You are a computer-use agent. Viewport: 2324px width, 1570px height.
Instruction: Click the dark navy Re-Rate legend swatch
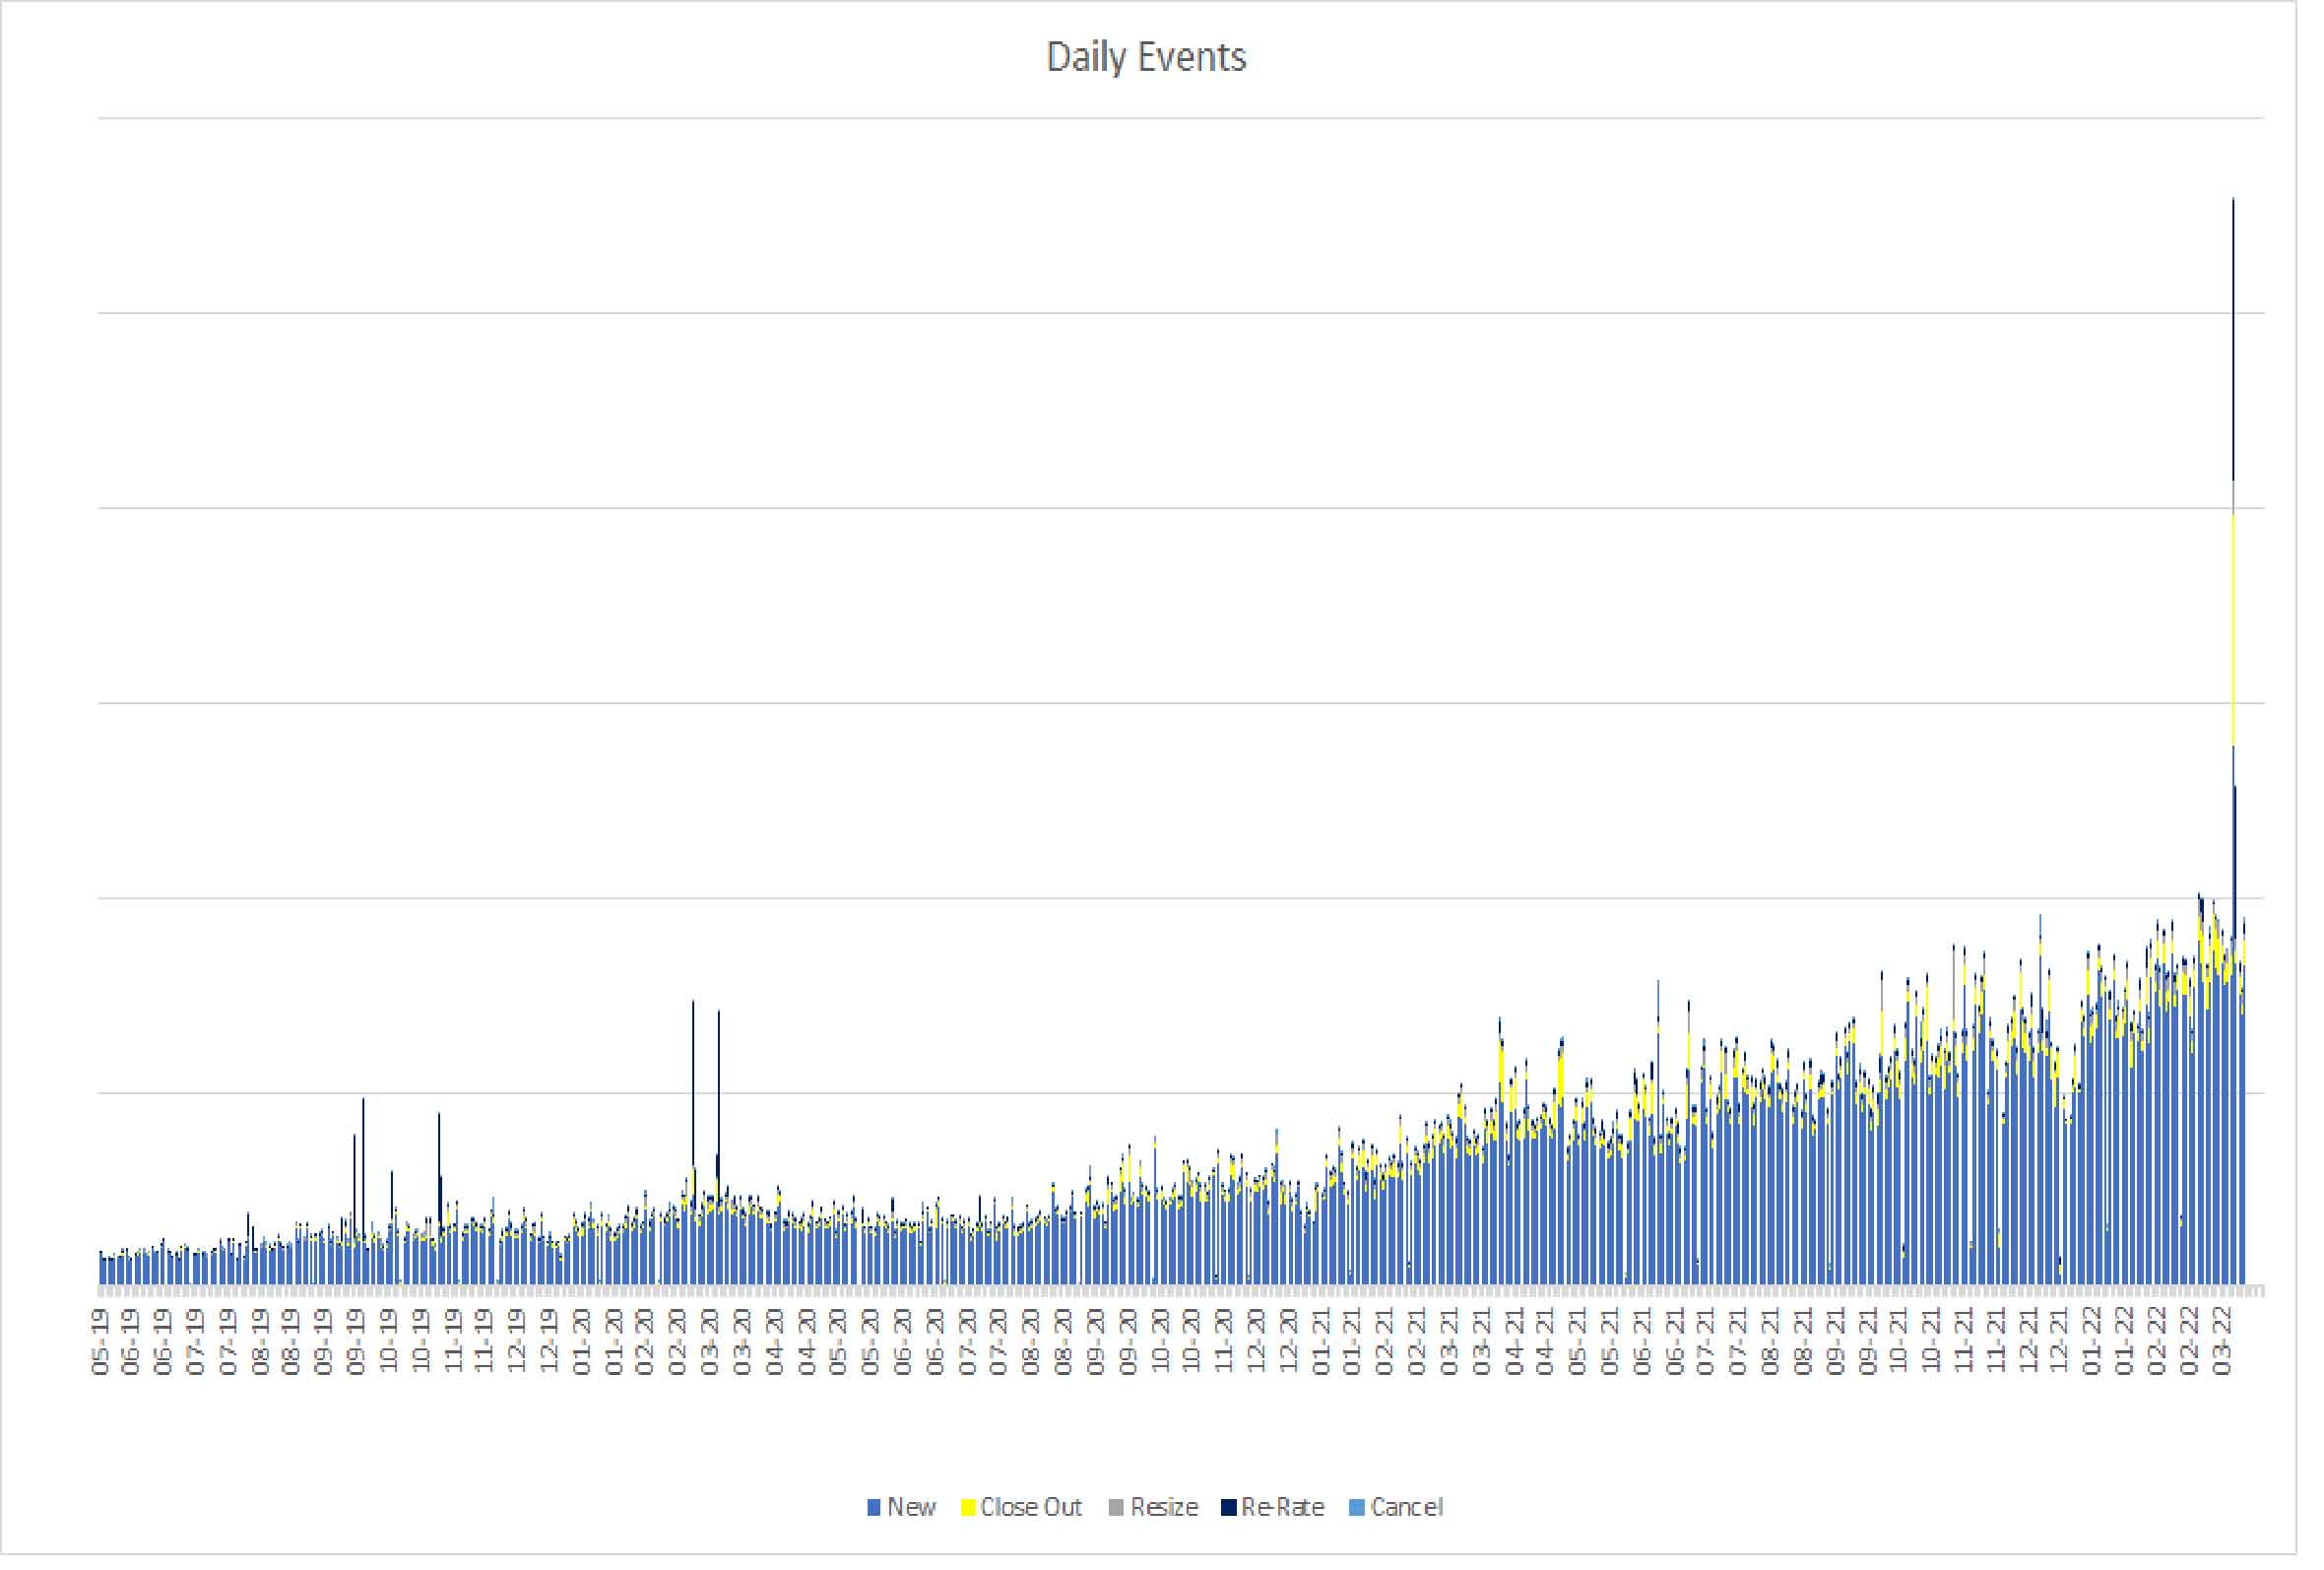coord(1228,1507)
